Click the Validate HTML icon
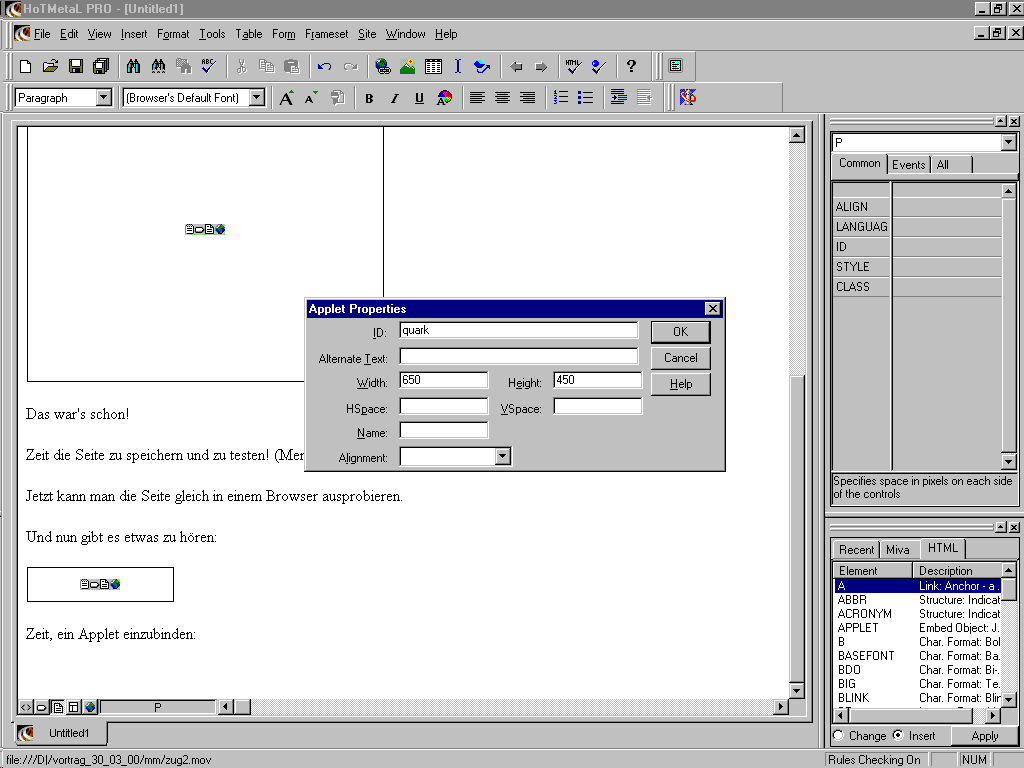 coord(572,67)
